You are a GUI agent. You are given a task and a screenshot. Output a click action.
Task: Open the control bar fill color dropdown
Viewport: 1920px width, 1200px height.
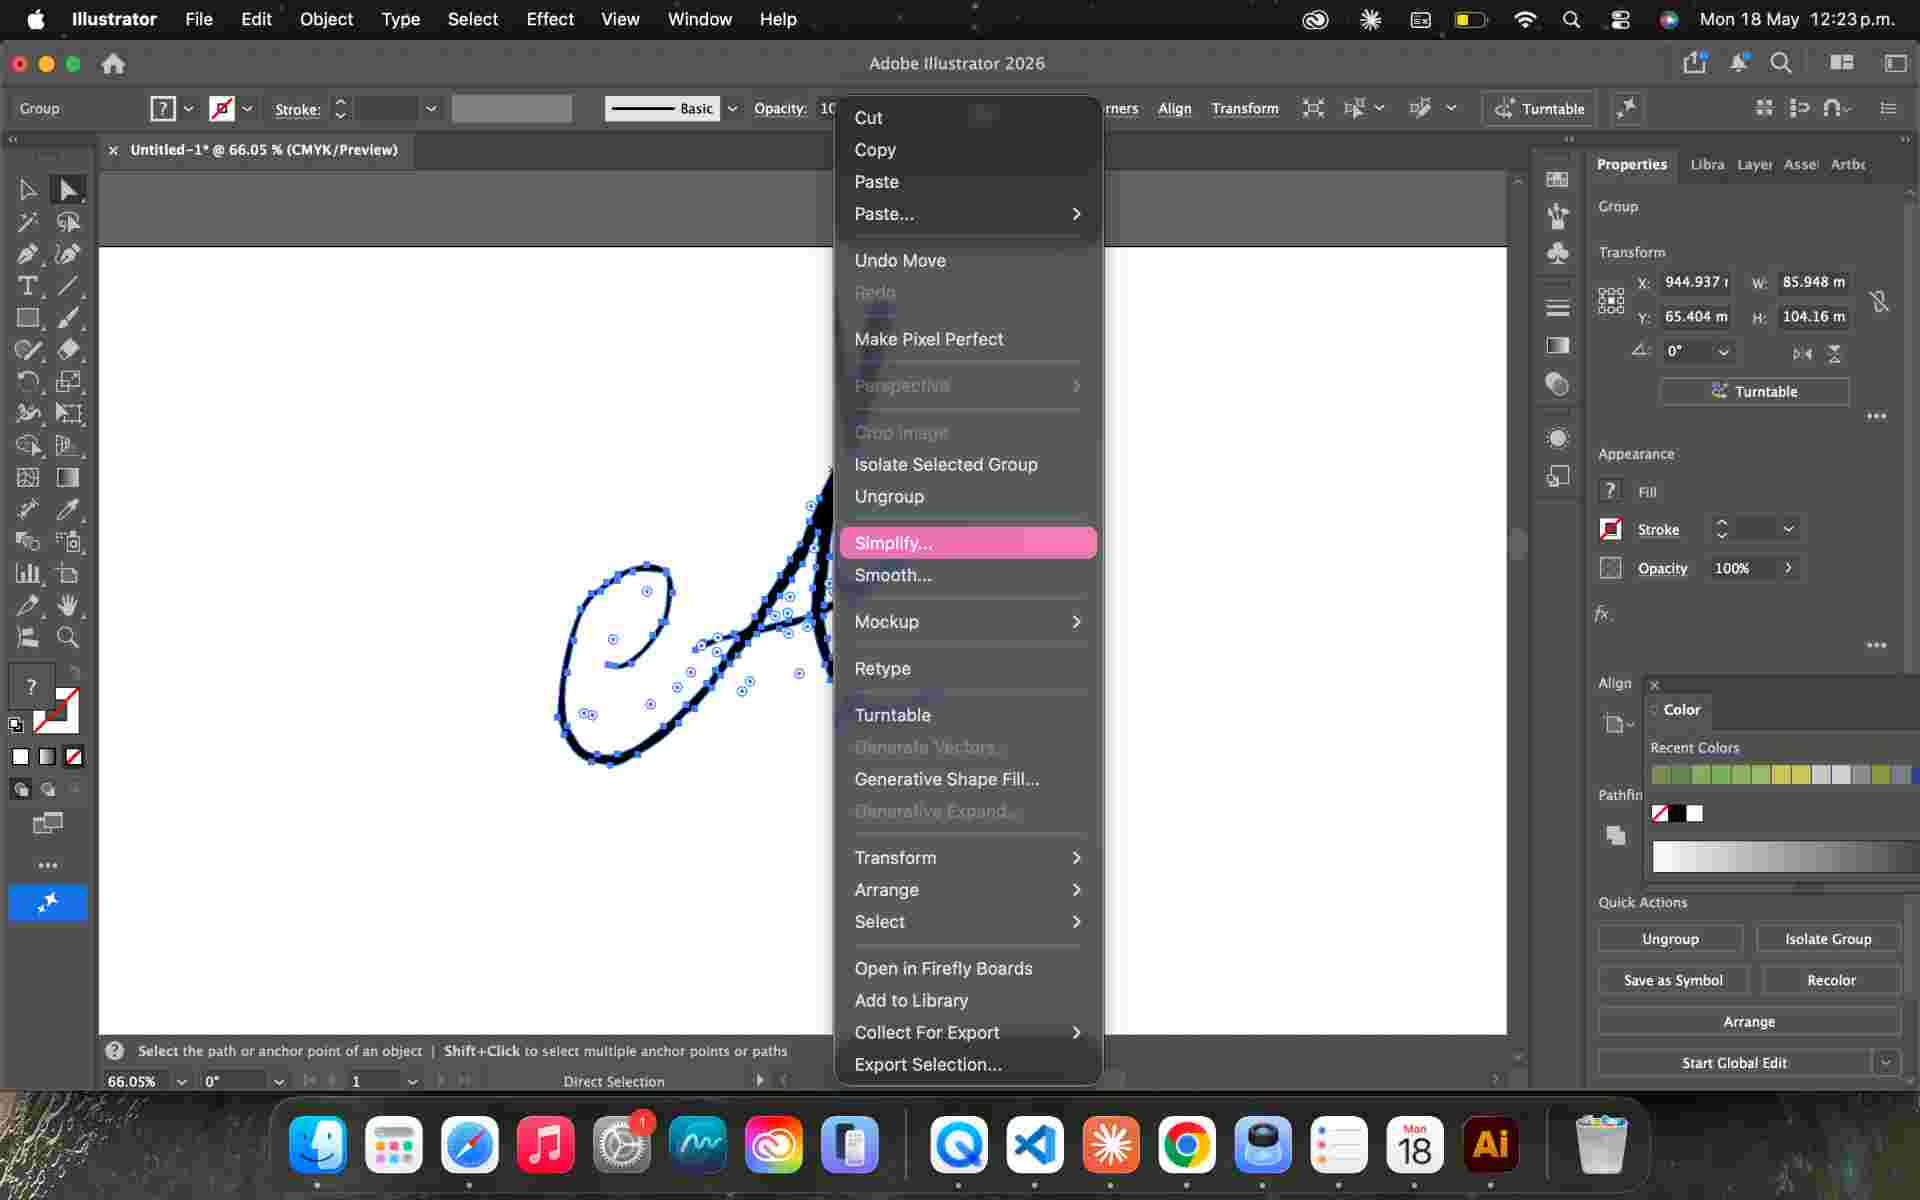tap(188, 109)
